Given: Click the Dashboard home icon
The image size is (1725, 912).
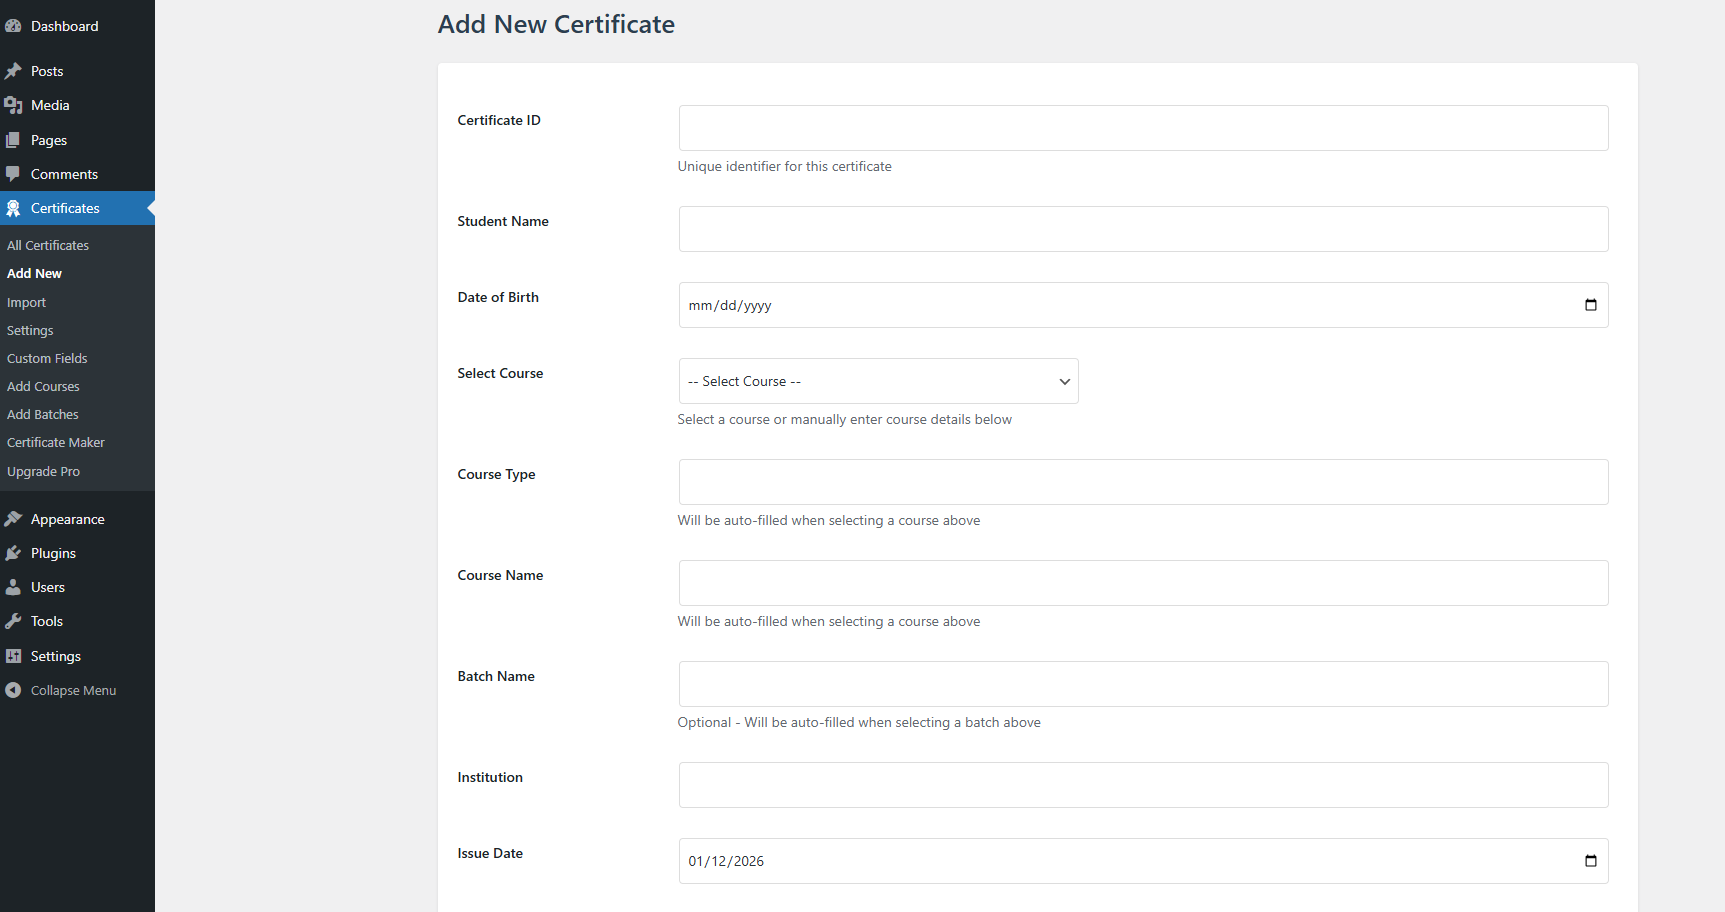Looking at the screenshot, I should point(15,25).
